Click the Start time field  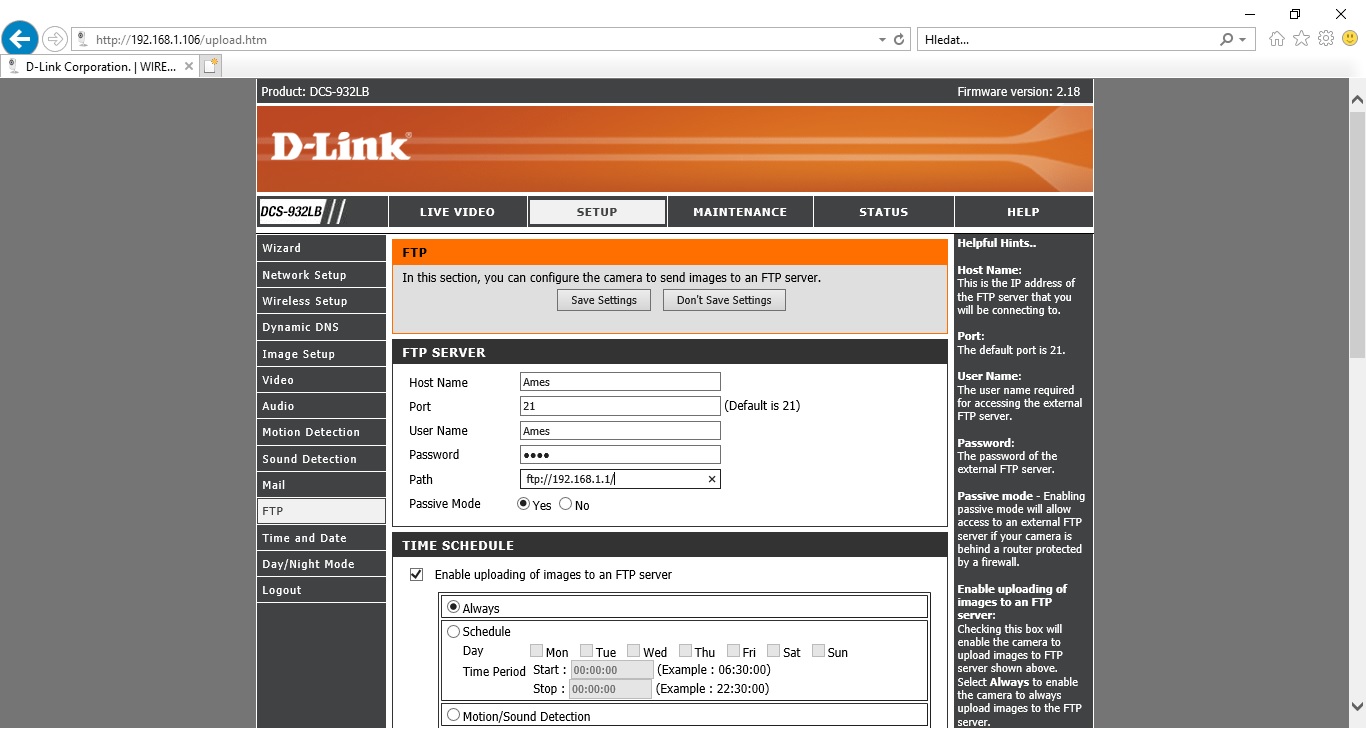tap(612, 670)
